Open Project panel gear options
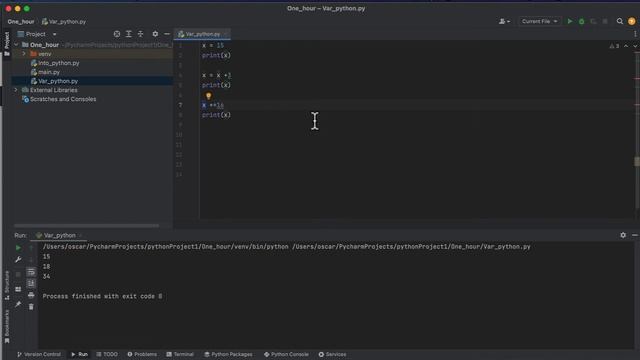640x360 pixels. (x=155, y=34)
